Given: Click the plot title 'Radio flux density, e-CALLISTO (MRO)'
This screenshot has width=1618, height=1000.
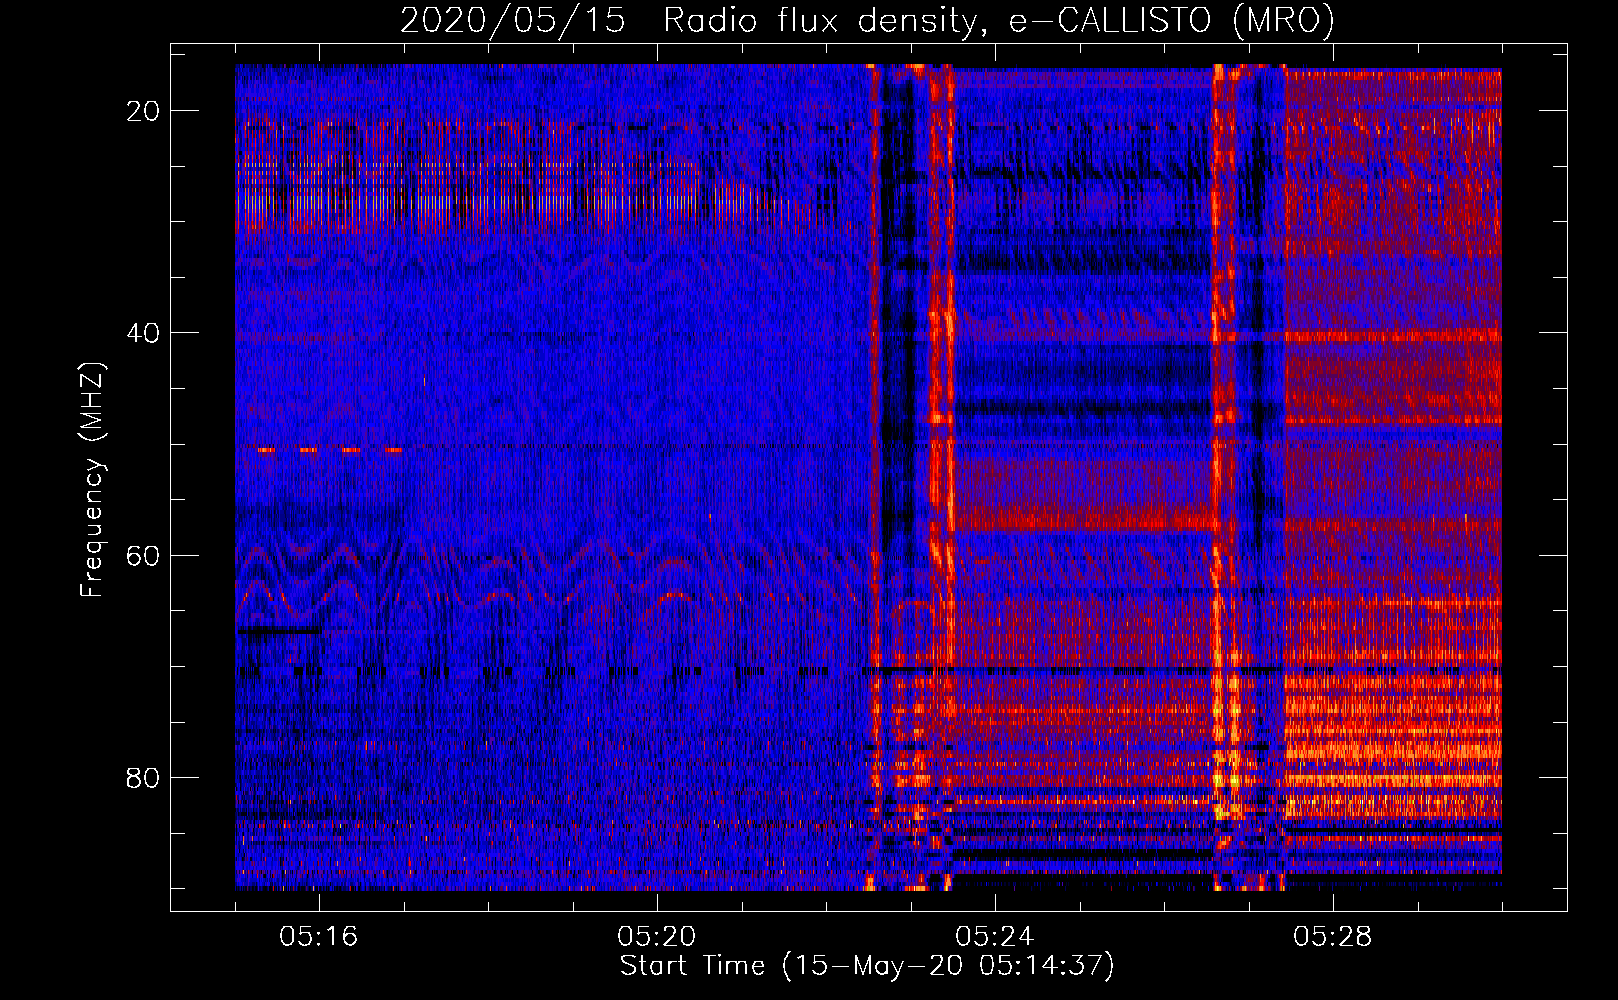Looking at the screenshot, I should click(x=998, y=21).
